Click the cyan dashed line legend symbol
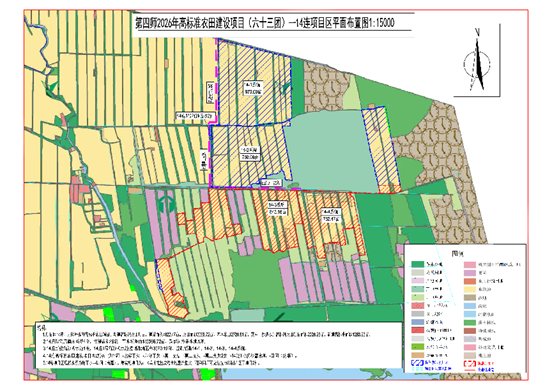Image resolution: width=552 pixels, height=390 pixels. tap(418, 369)
